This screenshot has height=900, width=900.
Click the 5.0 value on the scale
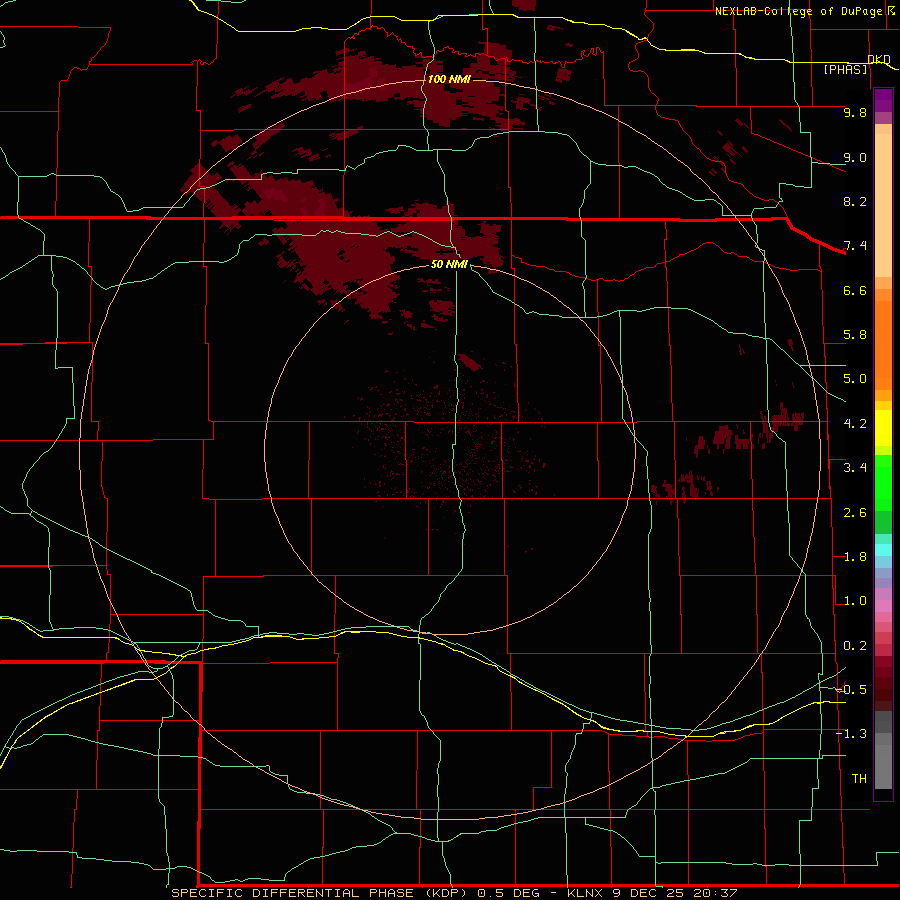click(855, 379)
